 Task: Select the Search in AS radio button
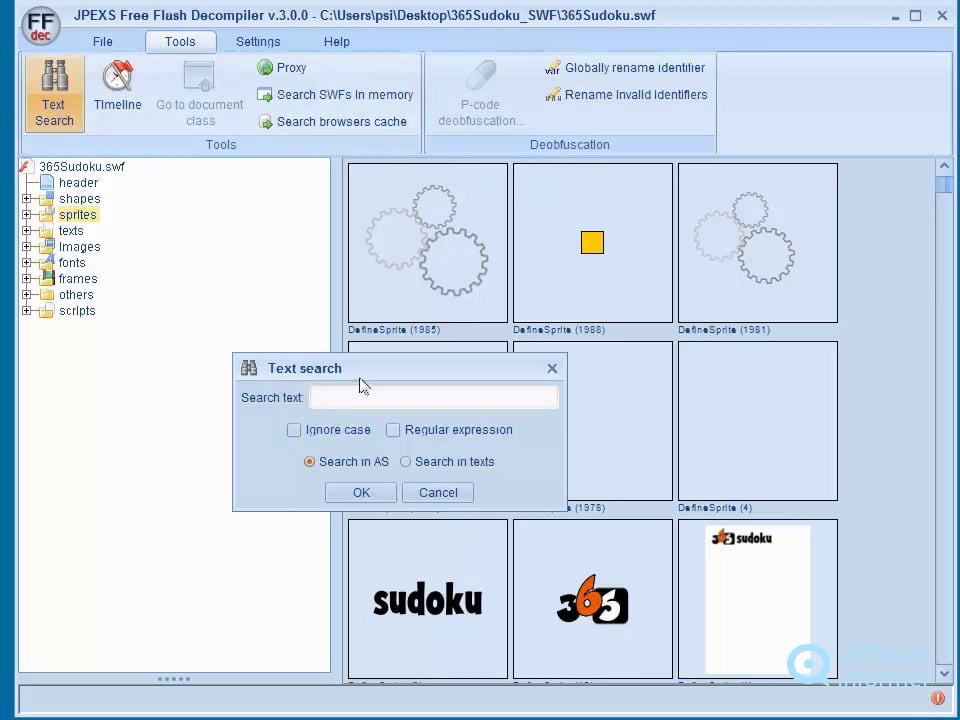coord(309,462)
